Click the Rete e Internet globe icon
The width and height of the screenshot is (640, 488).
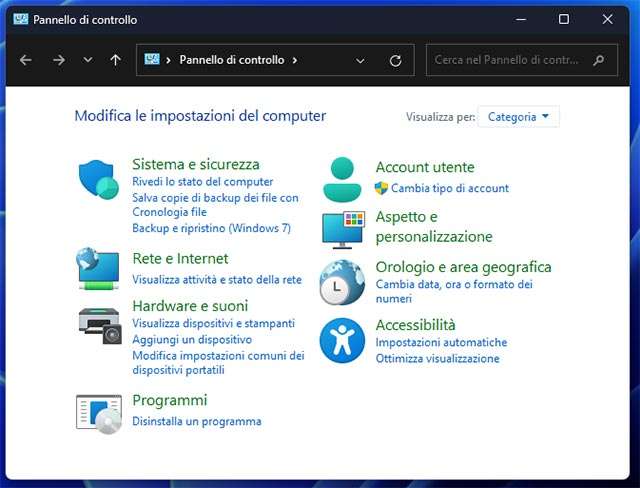[x=99, y=269]
